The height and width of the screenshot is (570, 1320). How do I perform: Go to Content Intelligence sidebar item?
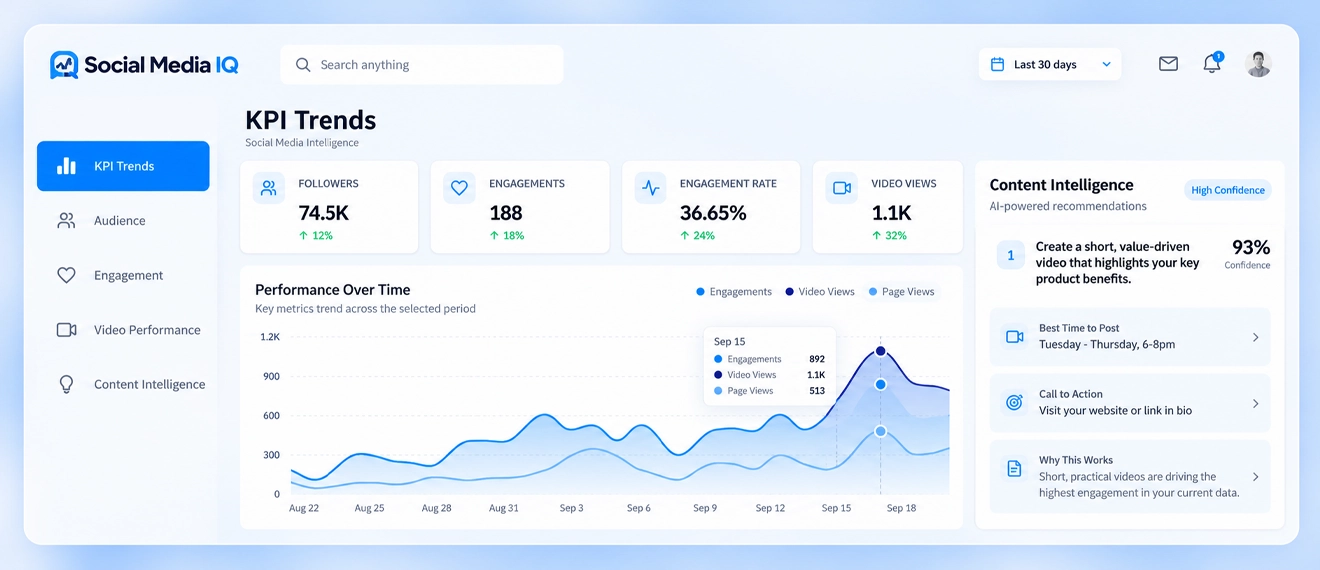coord(123,384)
